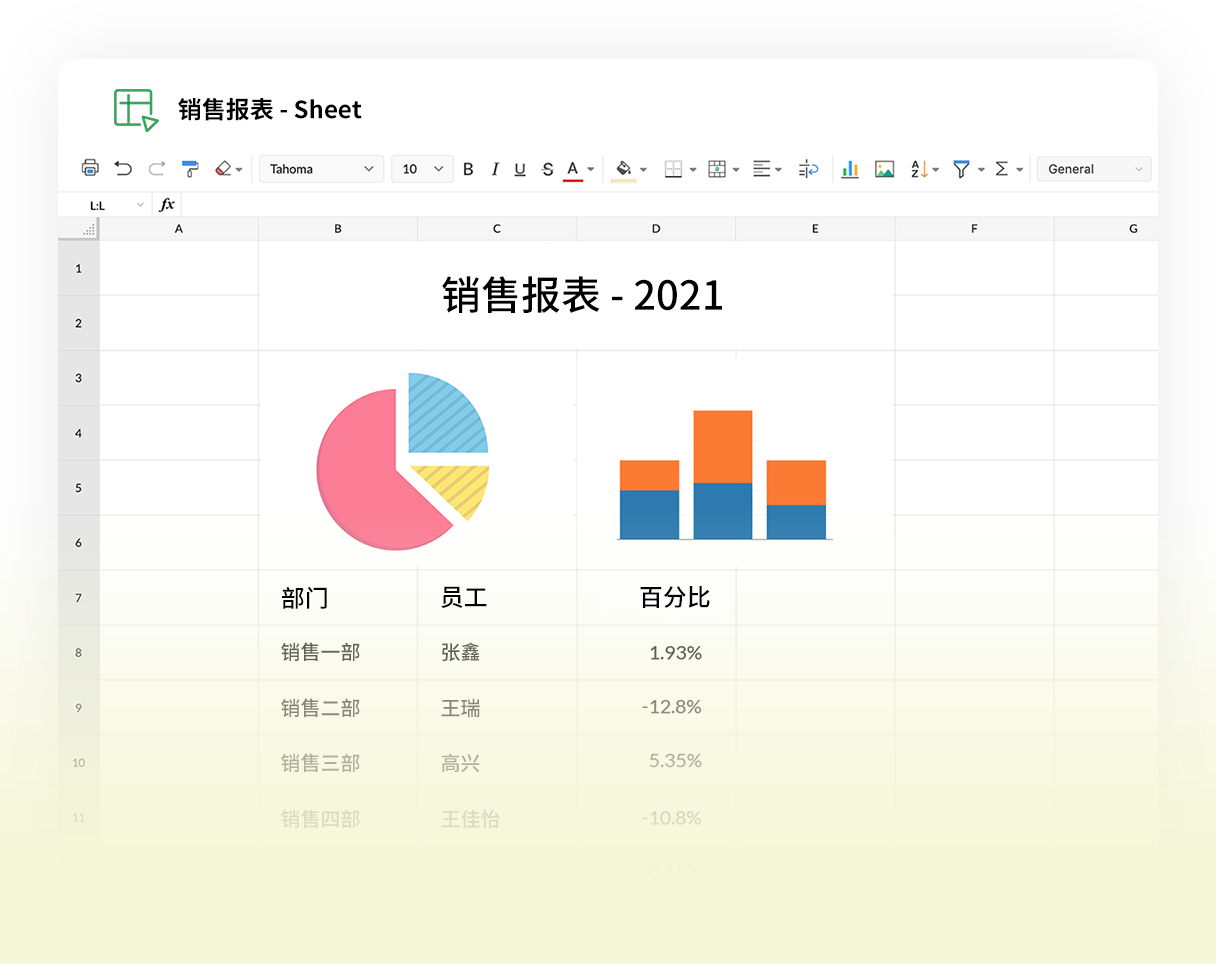
Task: Toggle Underline formatting
Action: coord(520,169)
